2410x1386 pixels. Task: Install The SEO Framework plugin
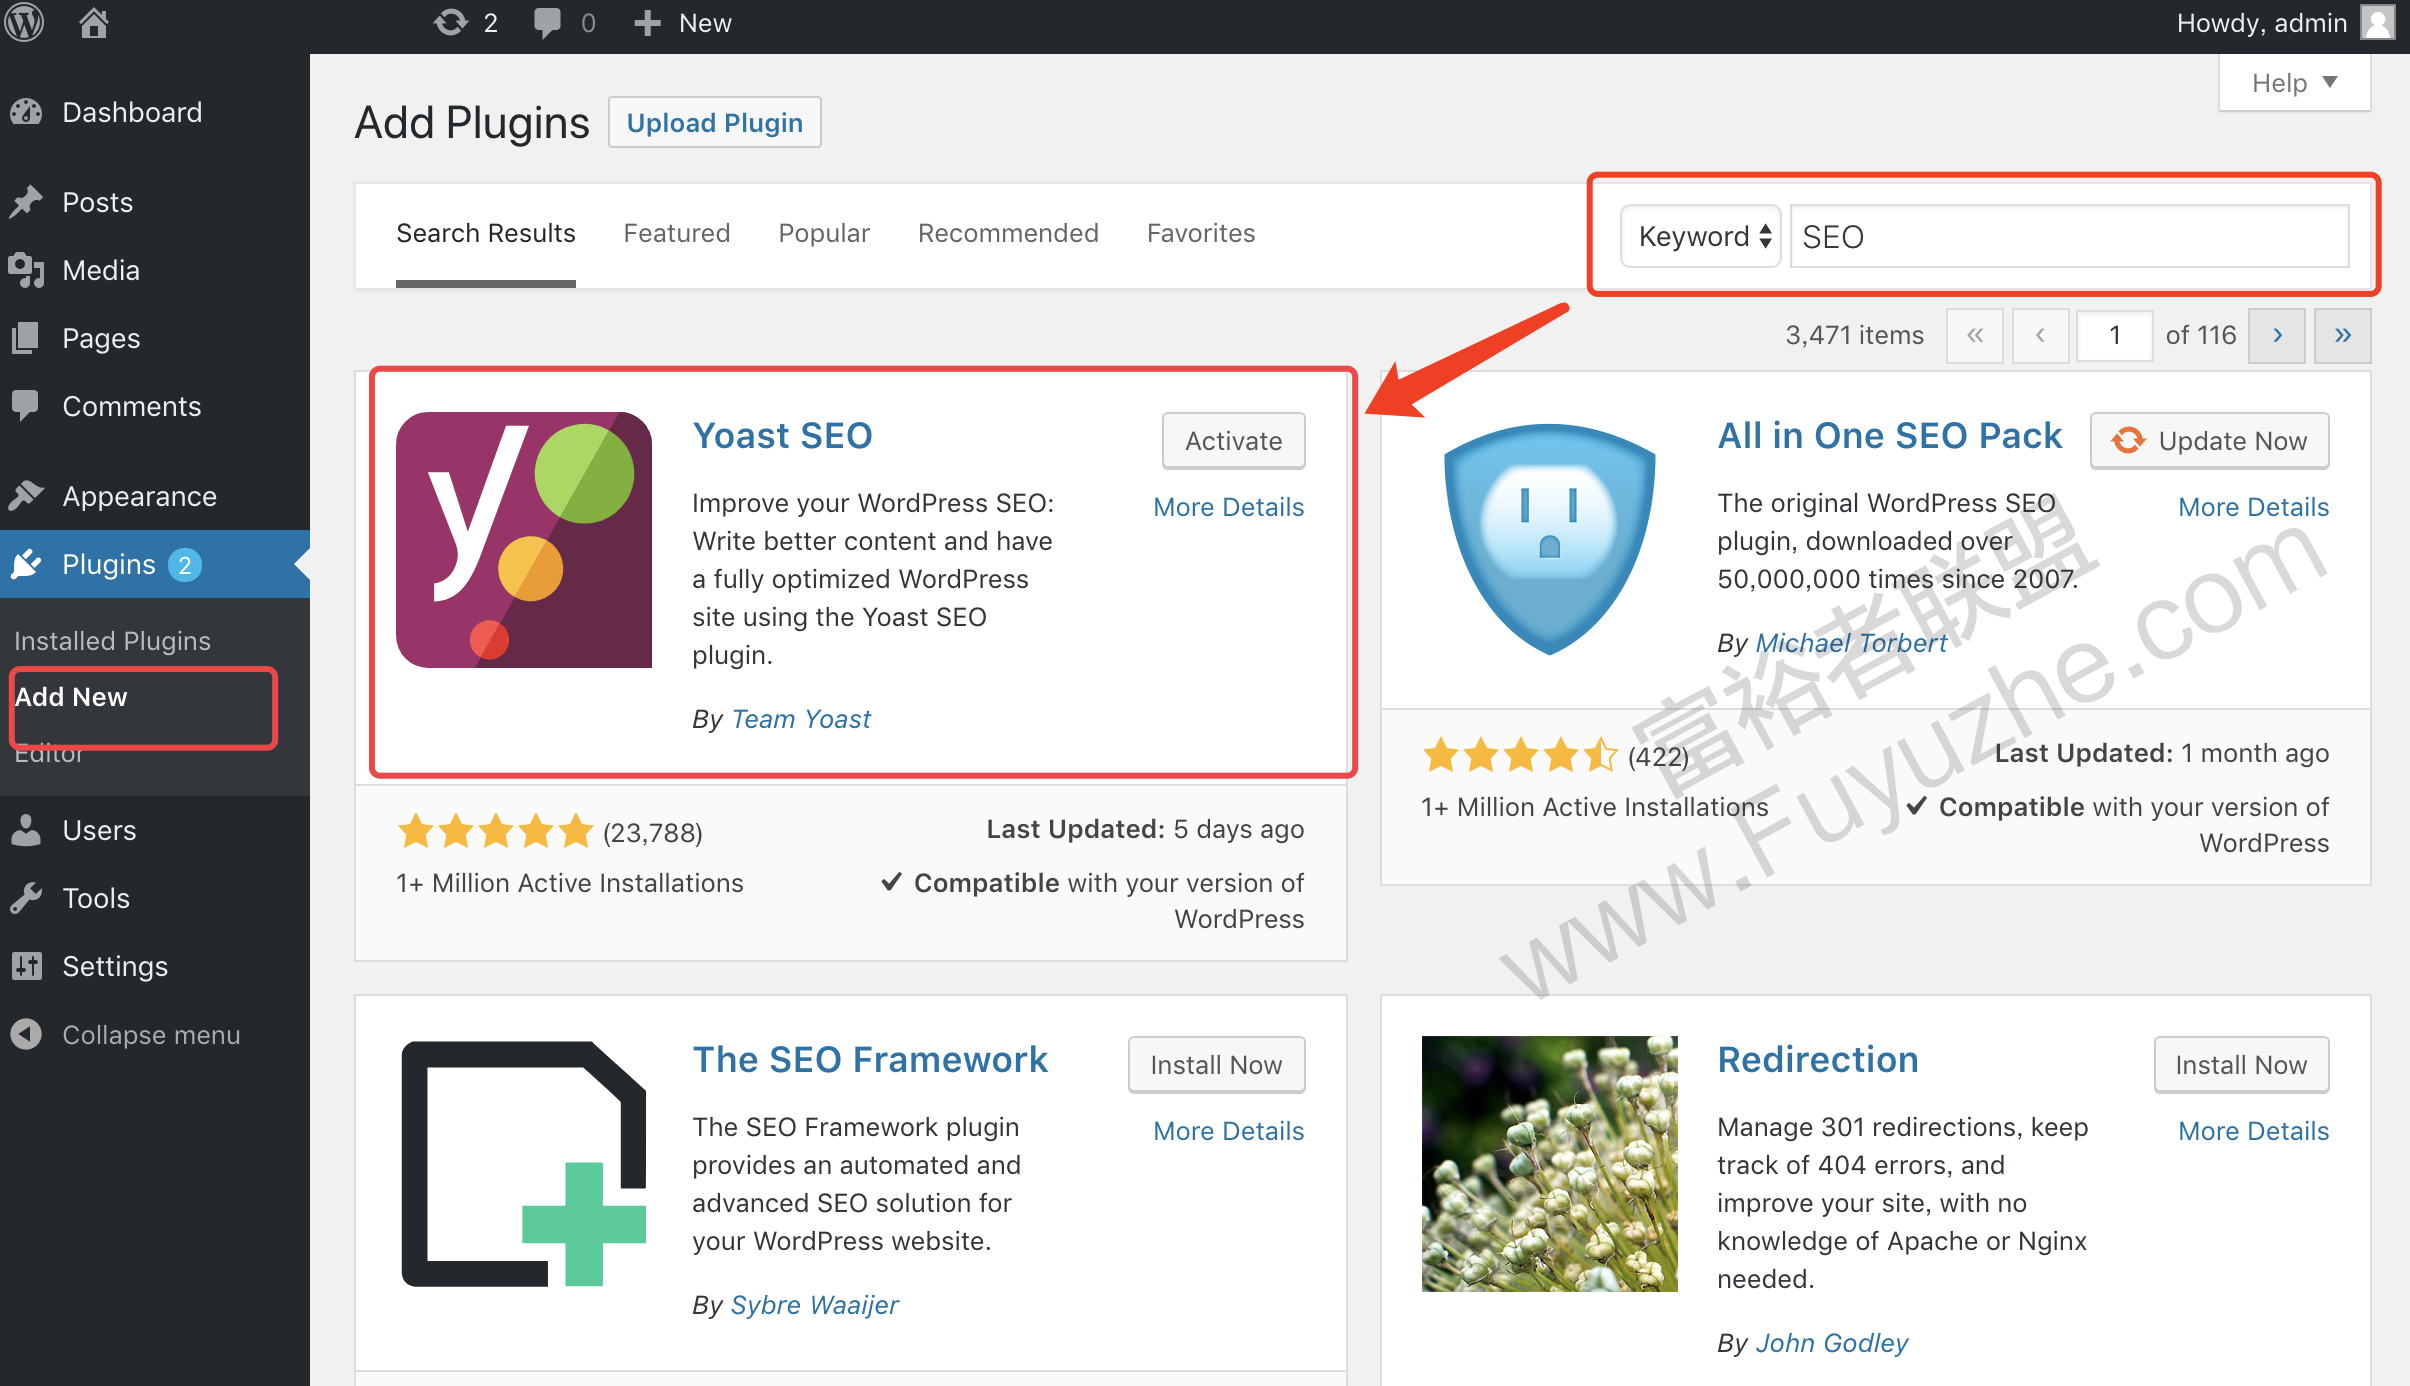click(1216, 1065)
